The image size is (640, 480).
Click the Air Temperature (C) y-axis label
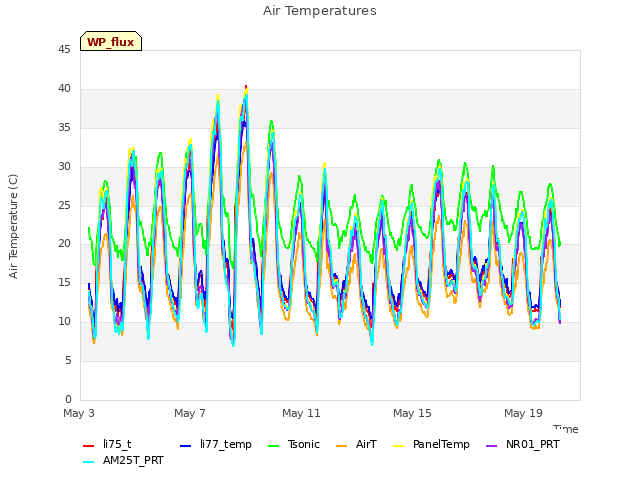coord(13,227)
